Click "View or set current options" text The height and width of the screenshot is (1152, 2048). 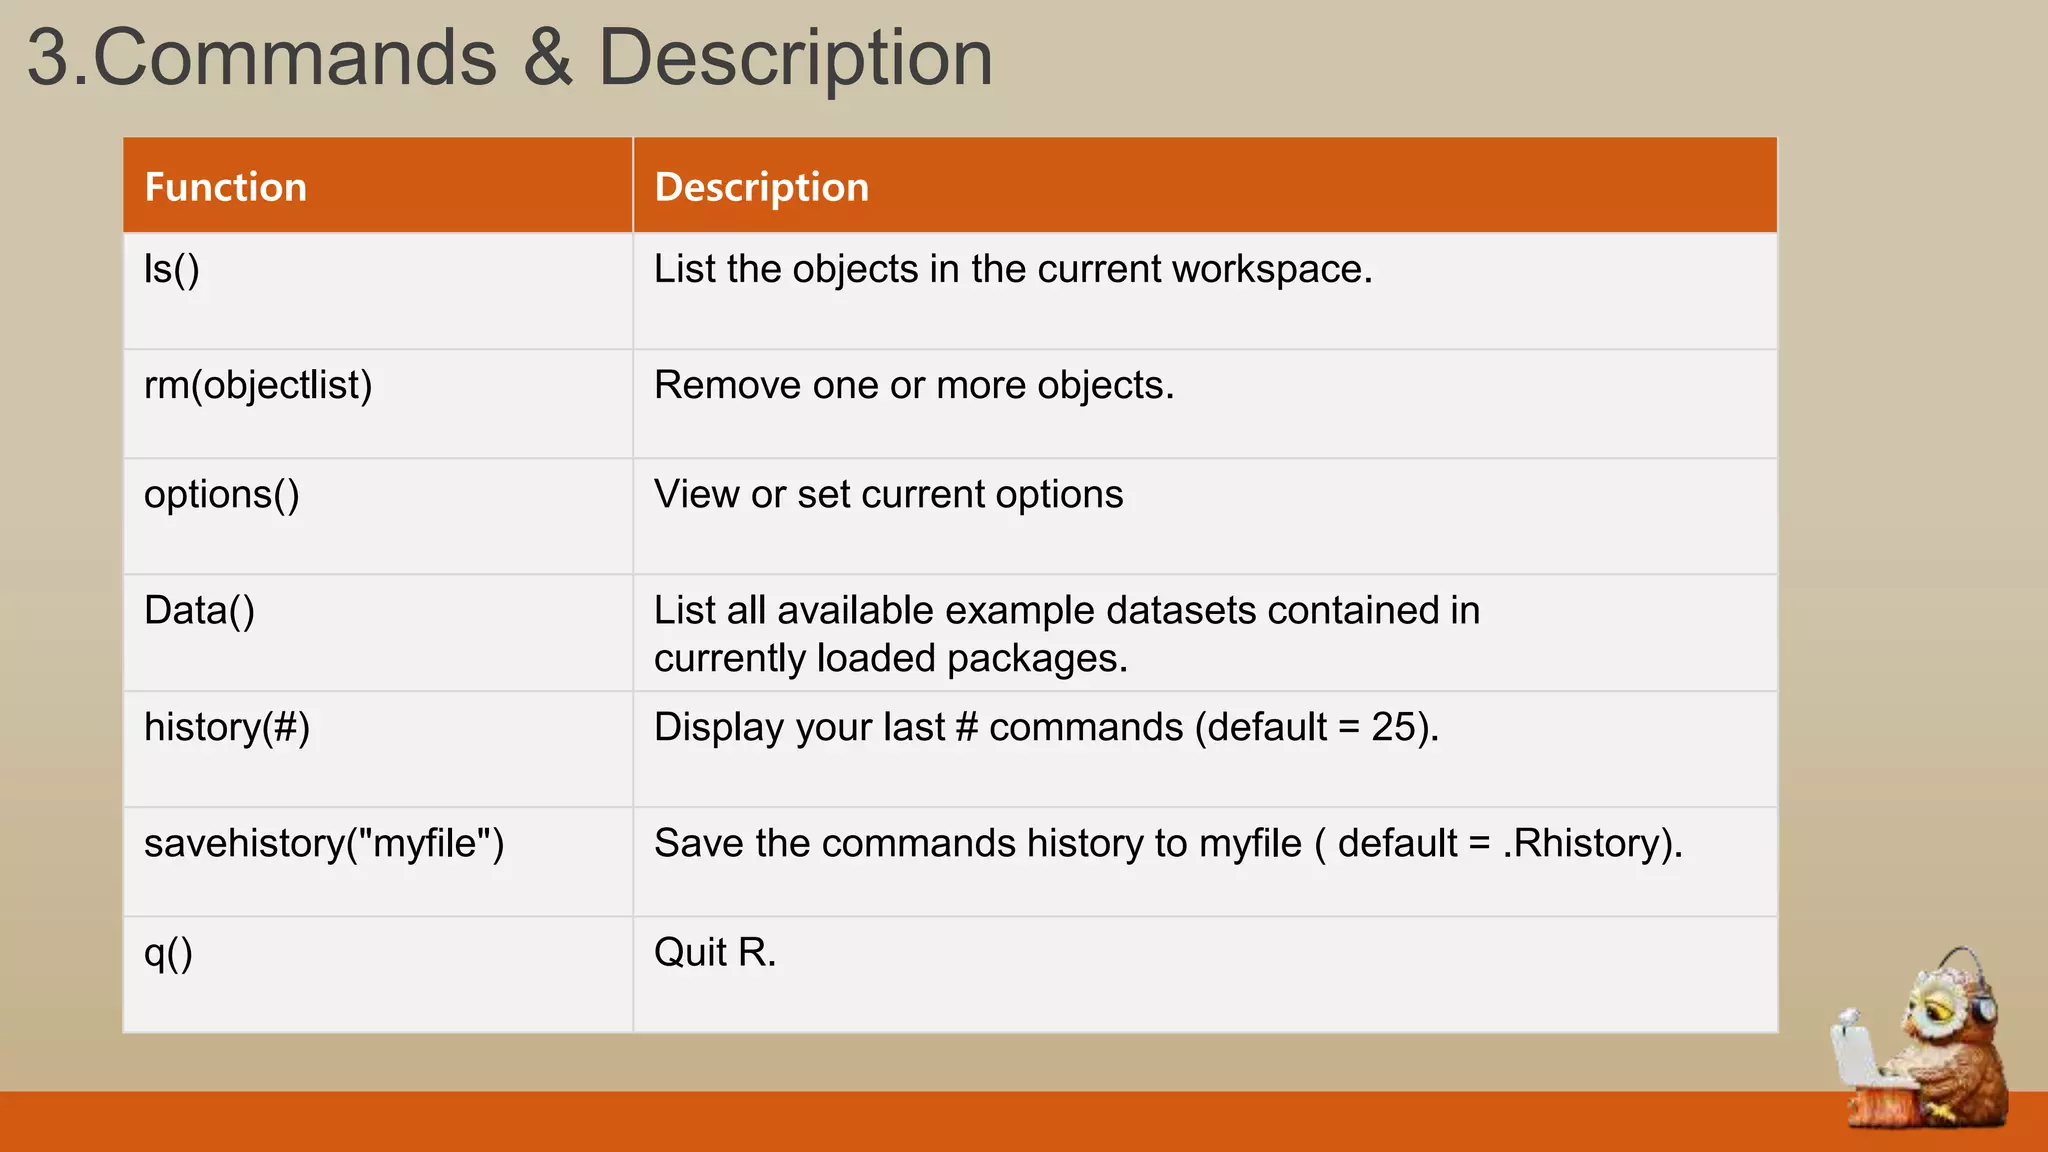click(x=888, y=494)
